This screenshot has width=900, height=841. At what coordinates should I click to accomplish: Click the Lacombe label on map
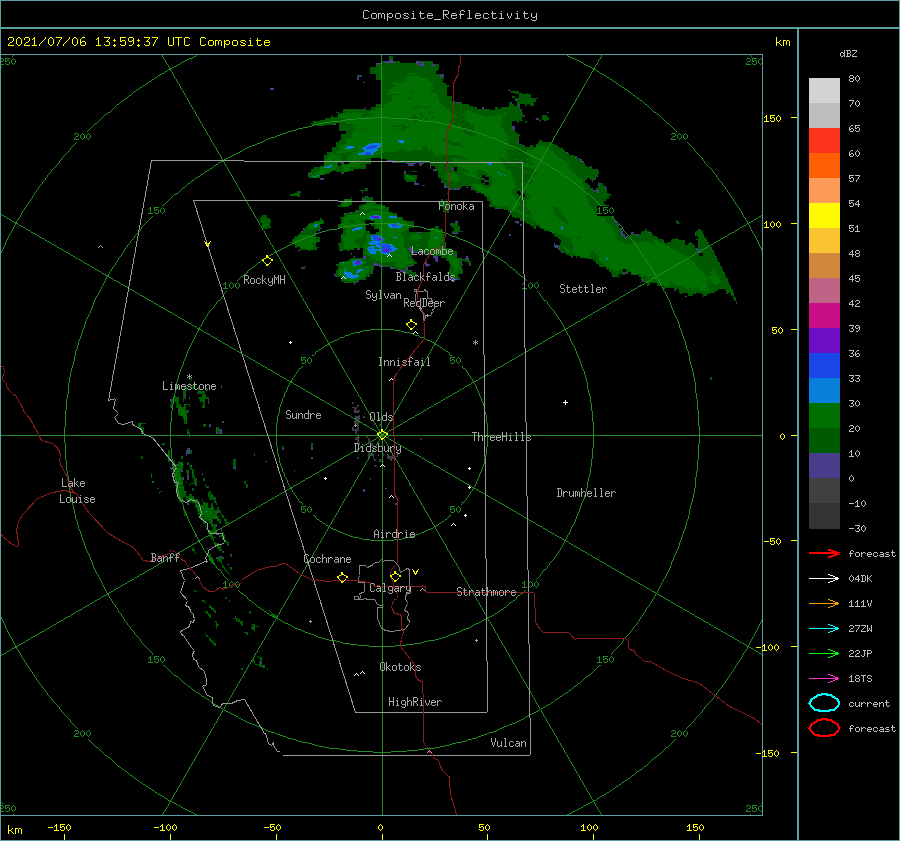point(432,251)
